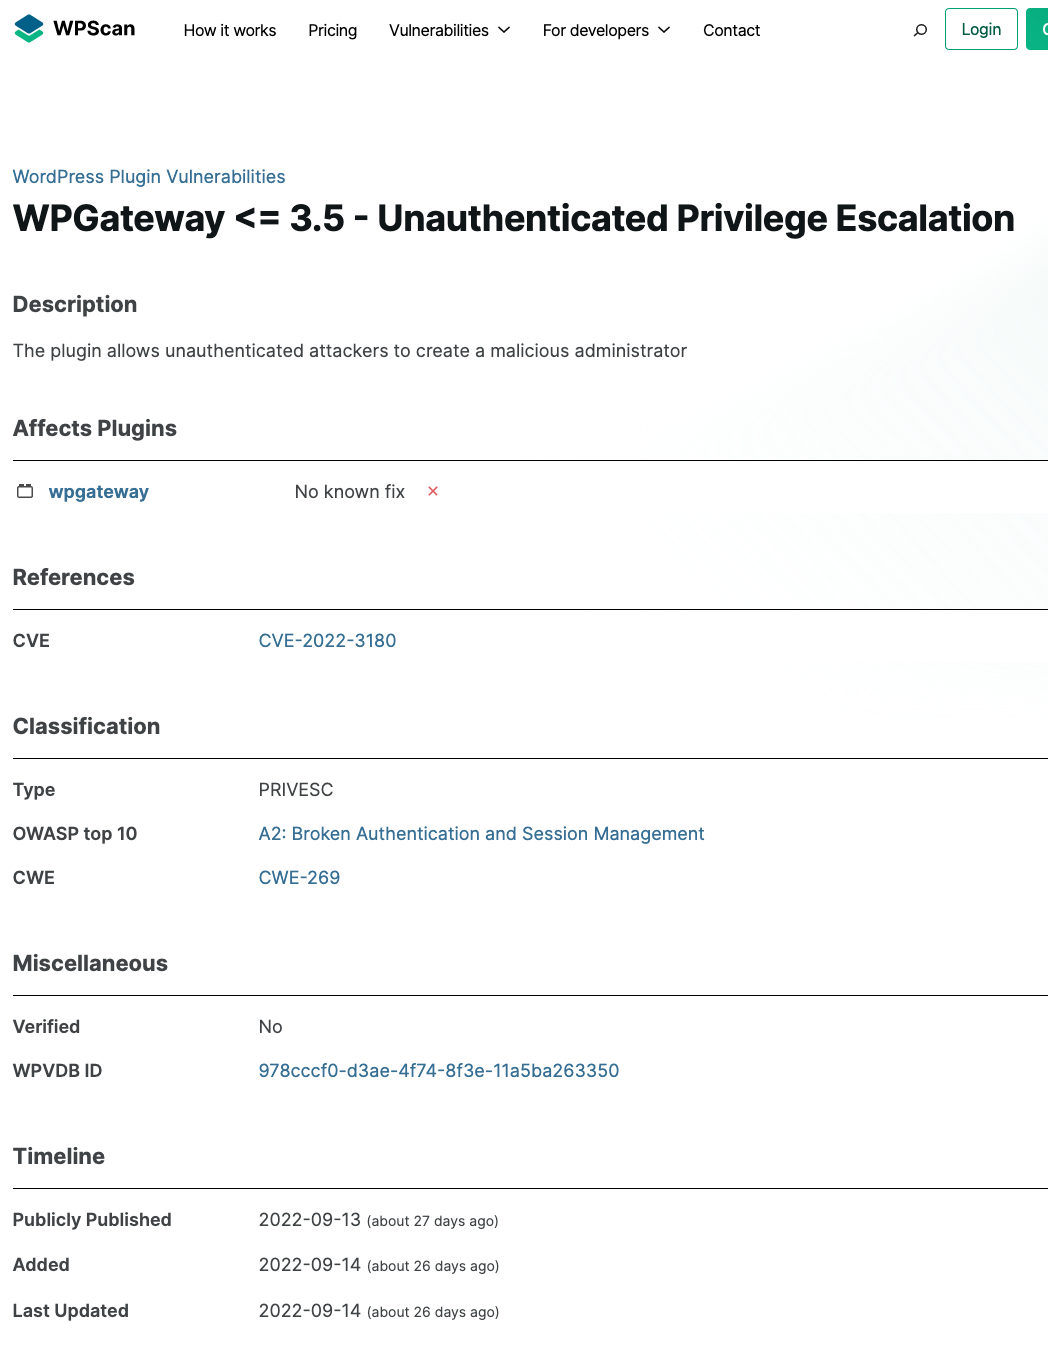Viewport: 1048px width, 1356px height.
Task: Open WordPress Plugin Vulnerabilities breadcrumb link
Action: [x=149, y=177]
